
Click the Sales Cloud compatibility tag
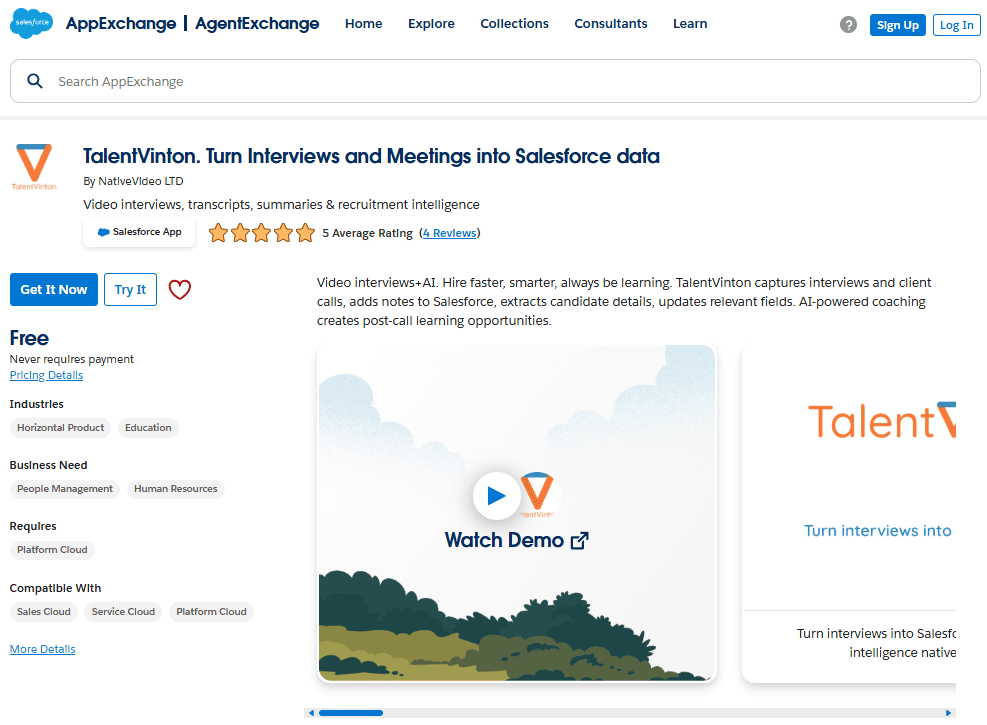[43, 612]
